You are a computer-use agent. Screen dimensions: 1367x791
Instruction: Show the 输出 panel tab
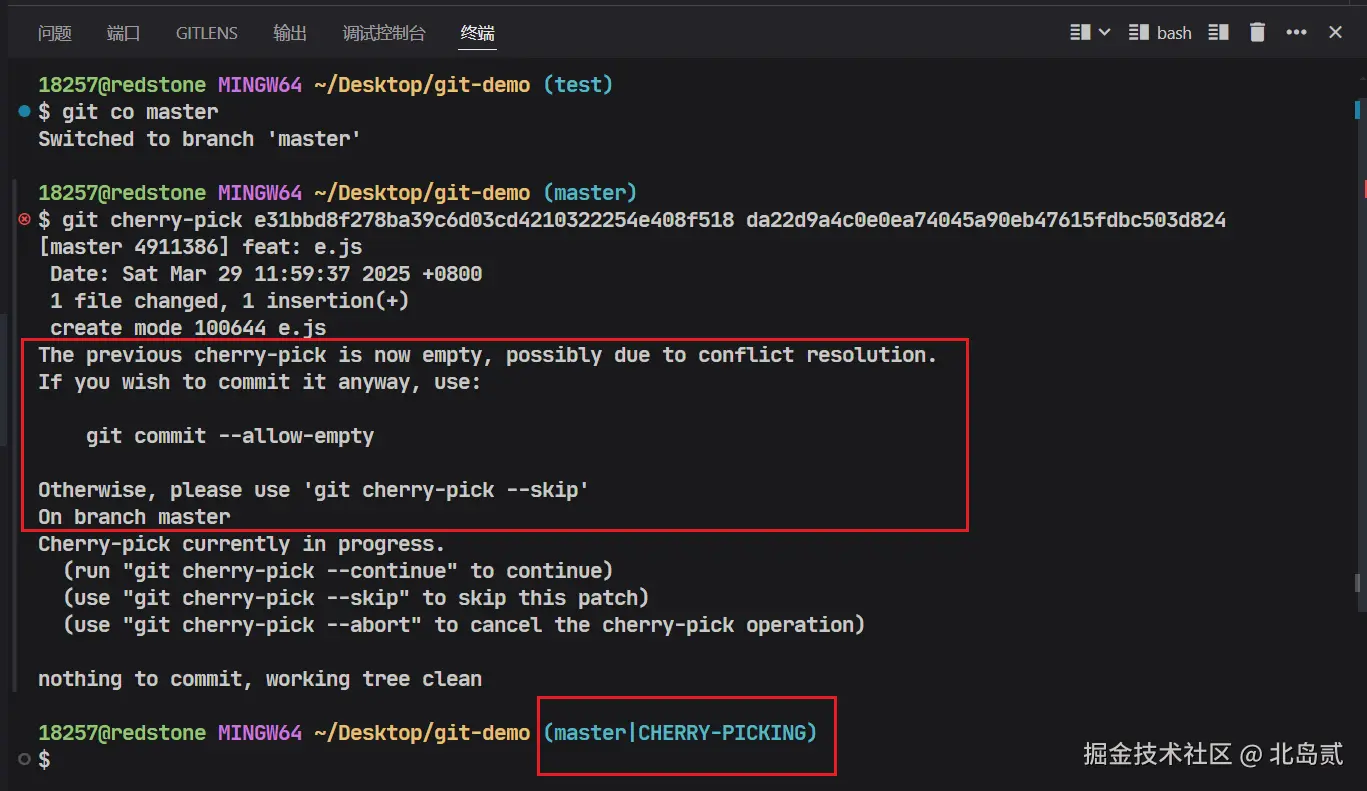pyautogui.click(x=290, y=33)
